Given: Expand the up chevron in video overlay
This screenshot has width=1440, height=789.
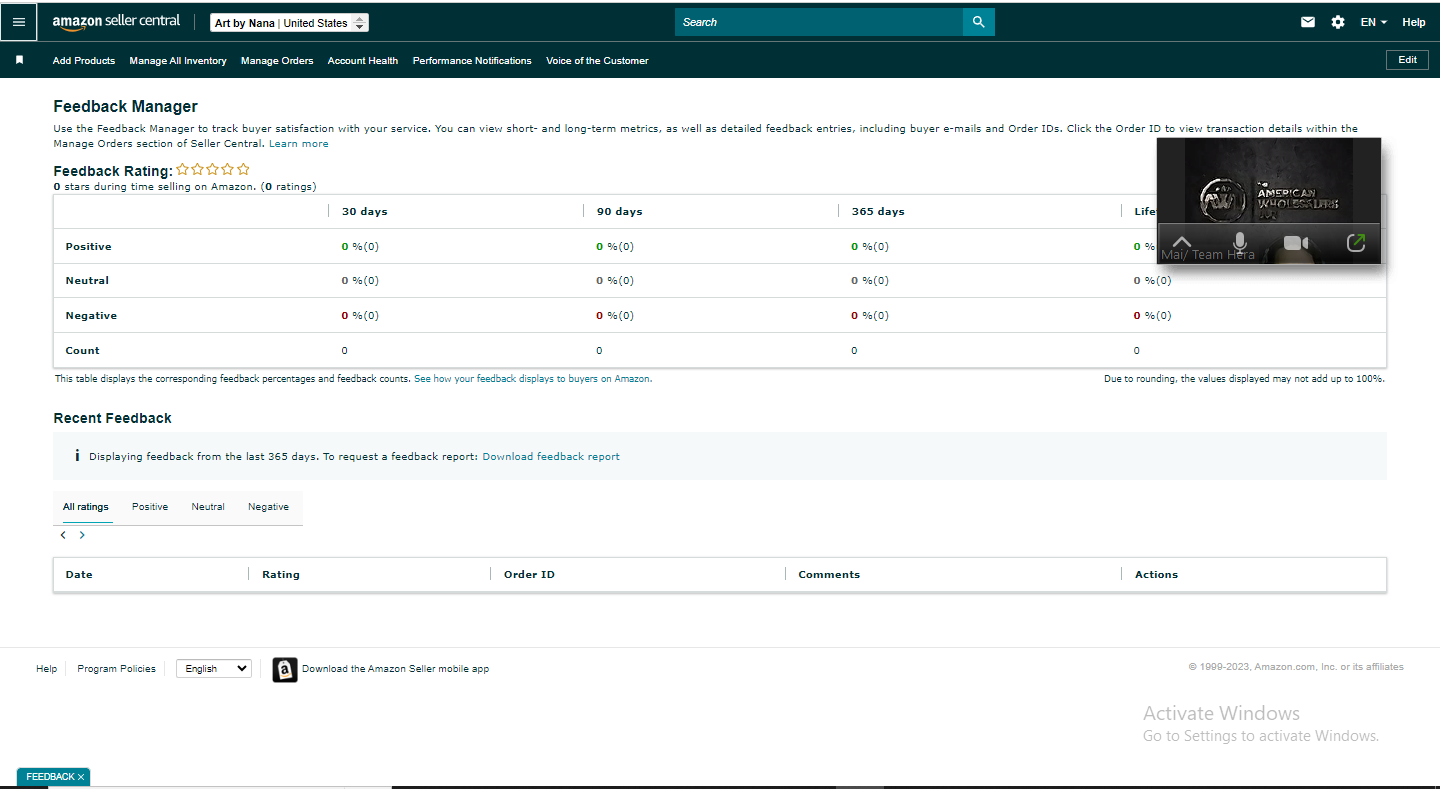Looking at the screenshot, I should (x=1182, y=243).
